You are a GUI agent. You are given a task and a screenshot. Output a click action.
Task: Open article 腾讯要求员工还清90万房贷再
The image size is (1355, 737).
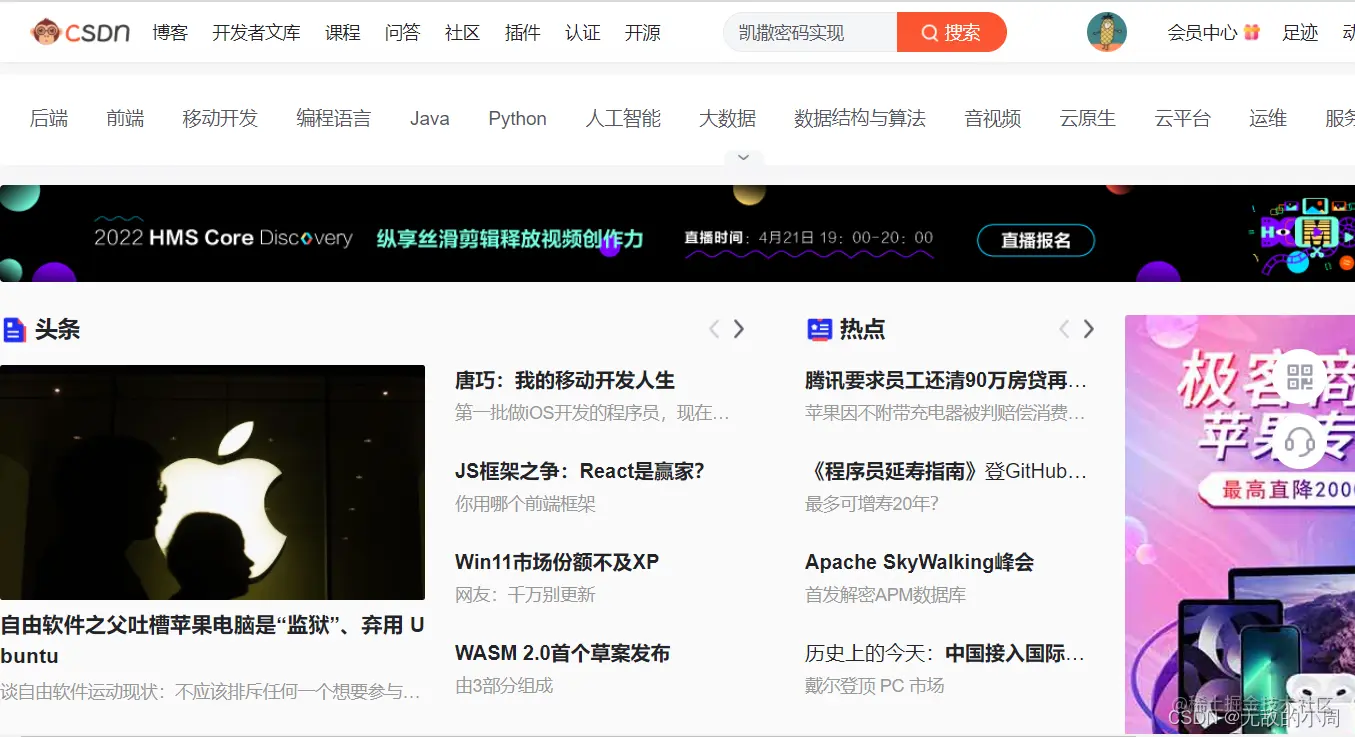pos(946,380)
